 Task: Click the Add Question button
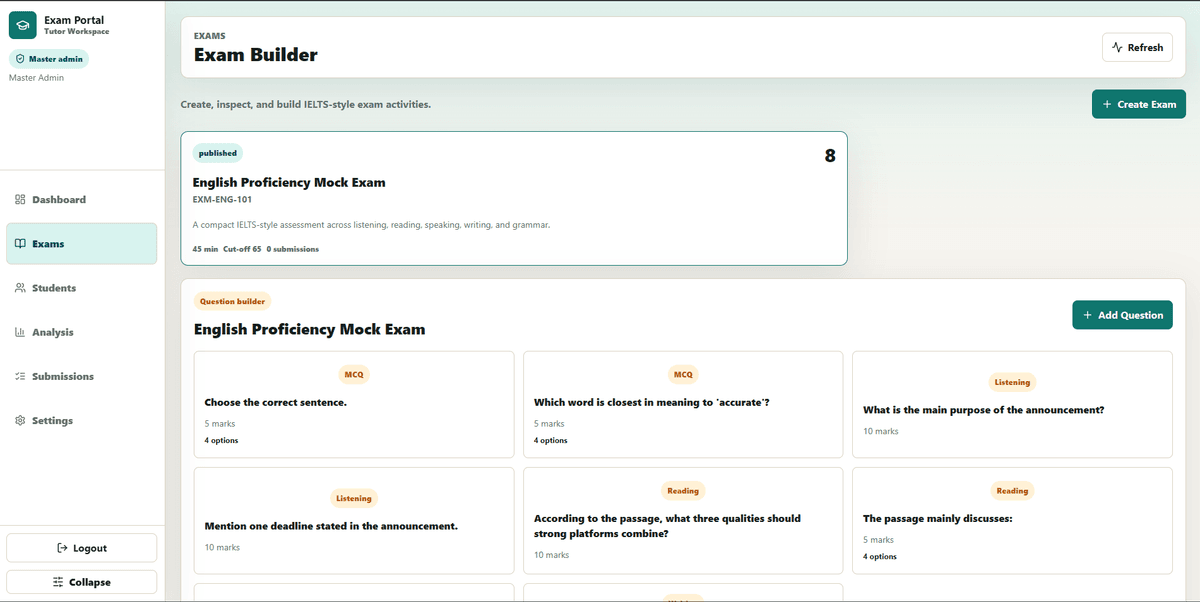tap(1122, 315)
